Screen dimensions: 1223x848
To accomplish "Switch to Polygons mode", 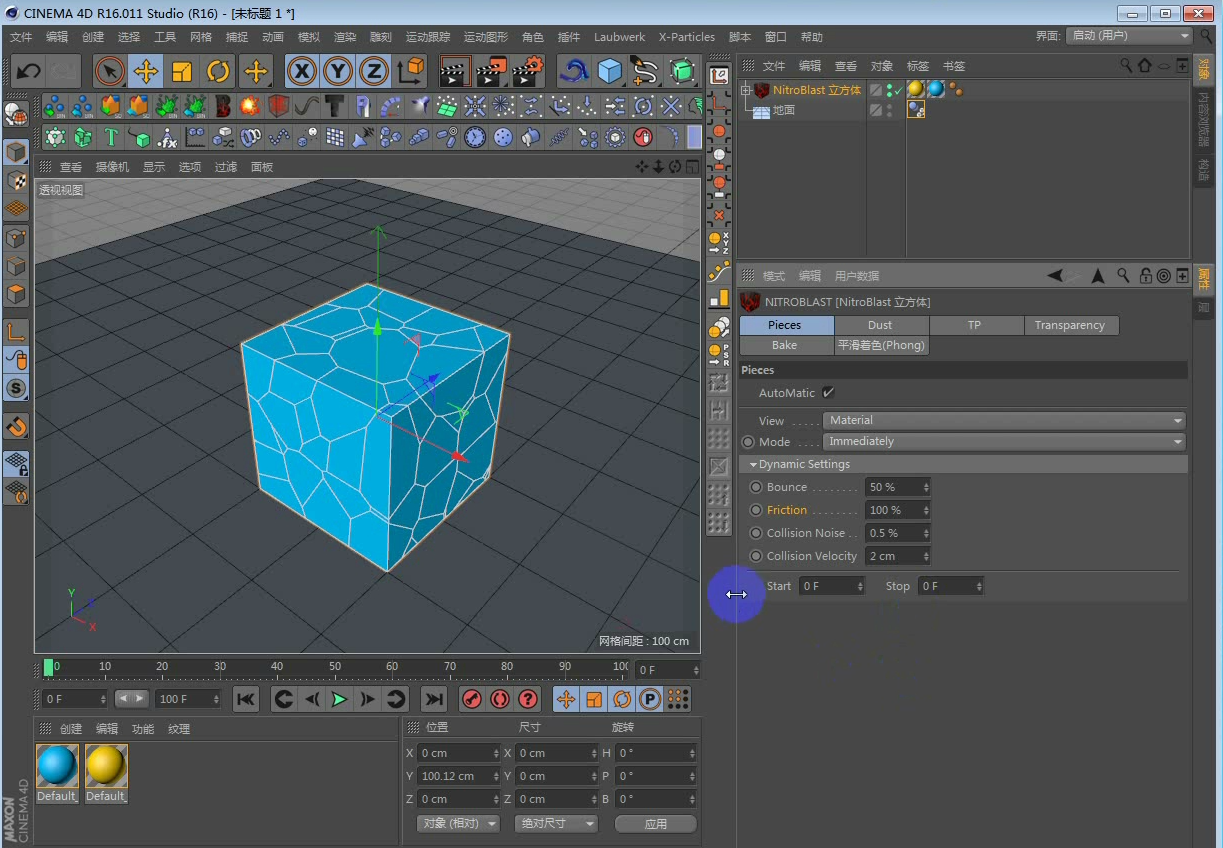I will click(x=16, y=294).
